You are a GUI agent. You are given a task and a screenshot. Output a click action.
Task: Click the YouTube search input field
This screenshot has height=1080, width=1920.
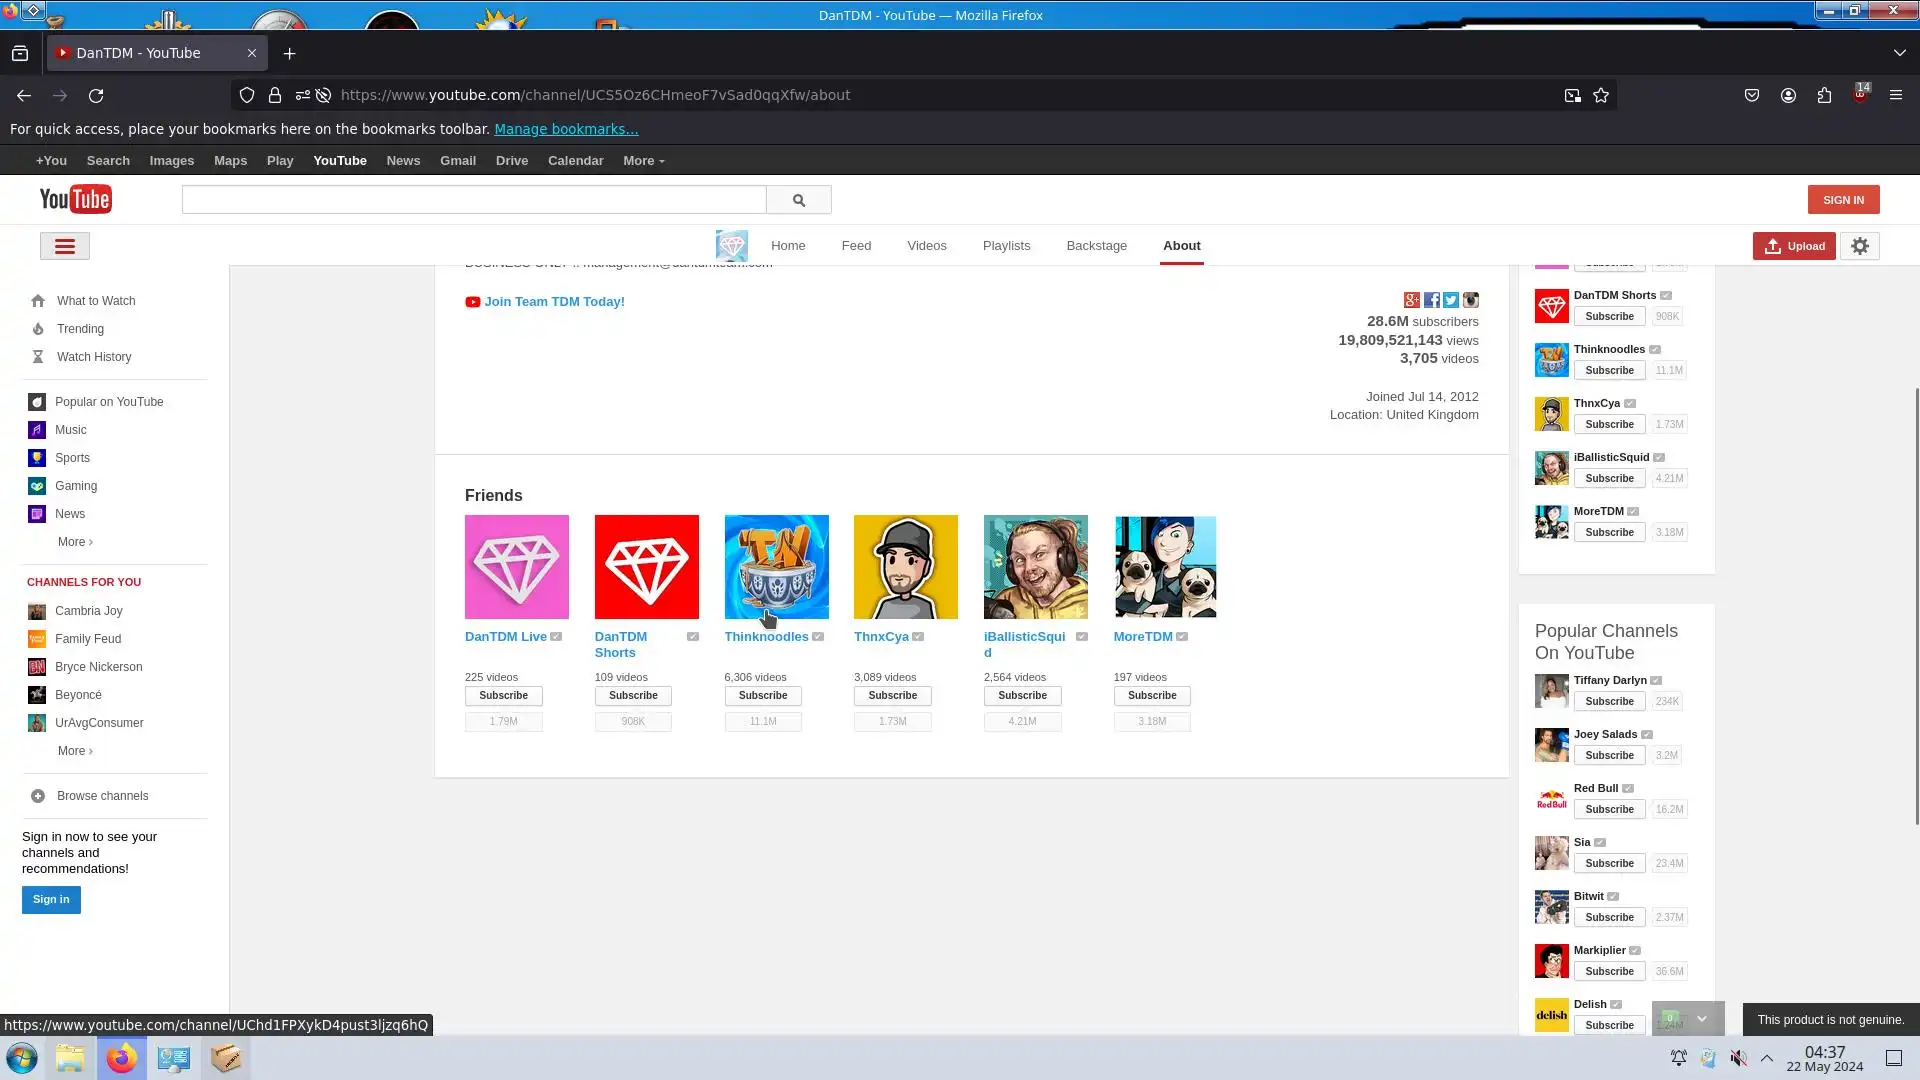pos(474,200)
